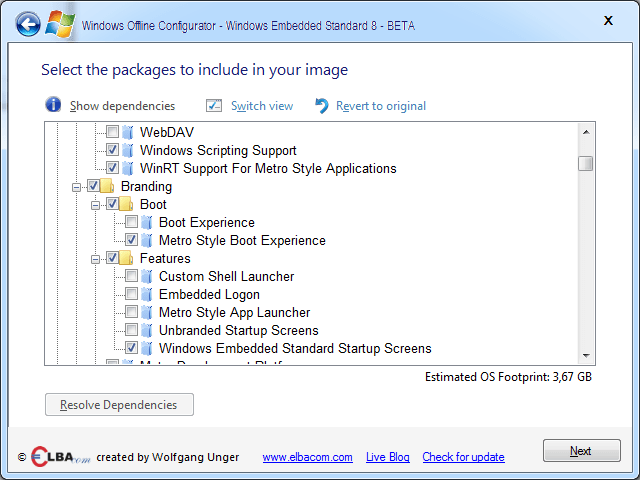640x480 pixels.
Task: Enable the Embedded Logon checkbox
Action: click(x=131, y=293)
